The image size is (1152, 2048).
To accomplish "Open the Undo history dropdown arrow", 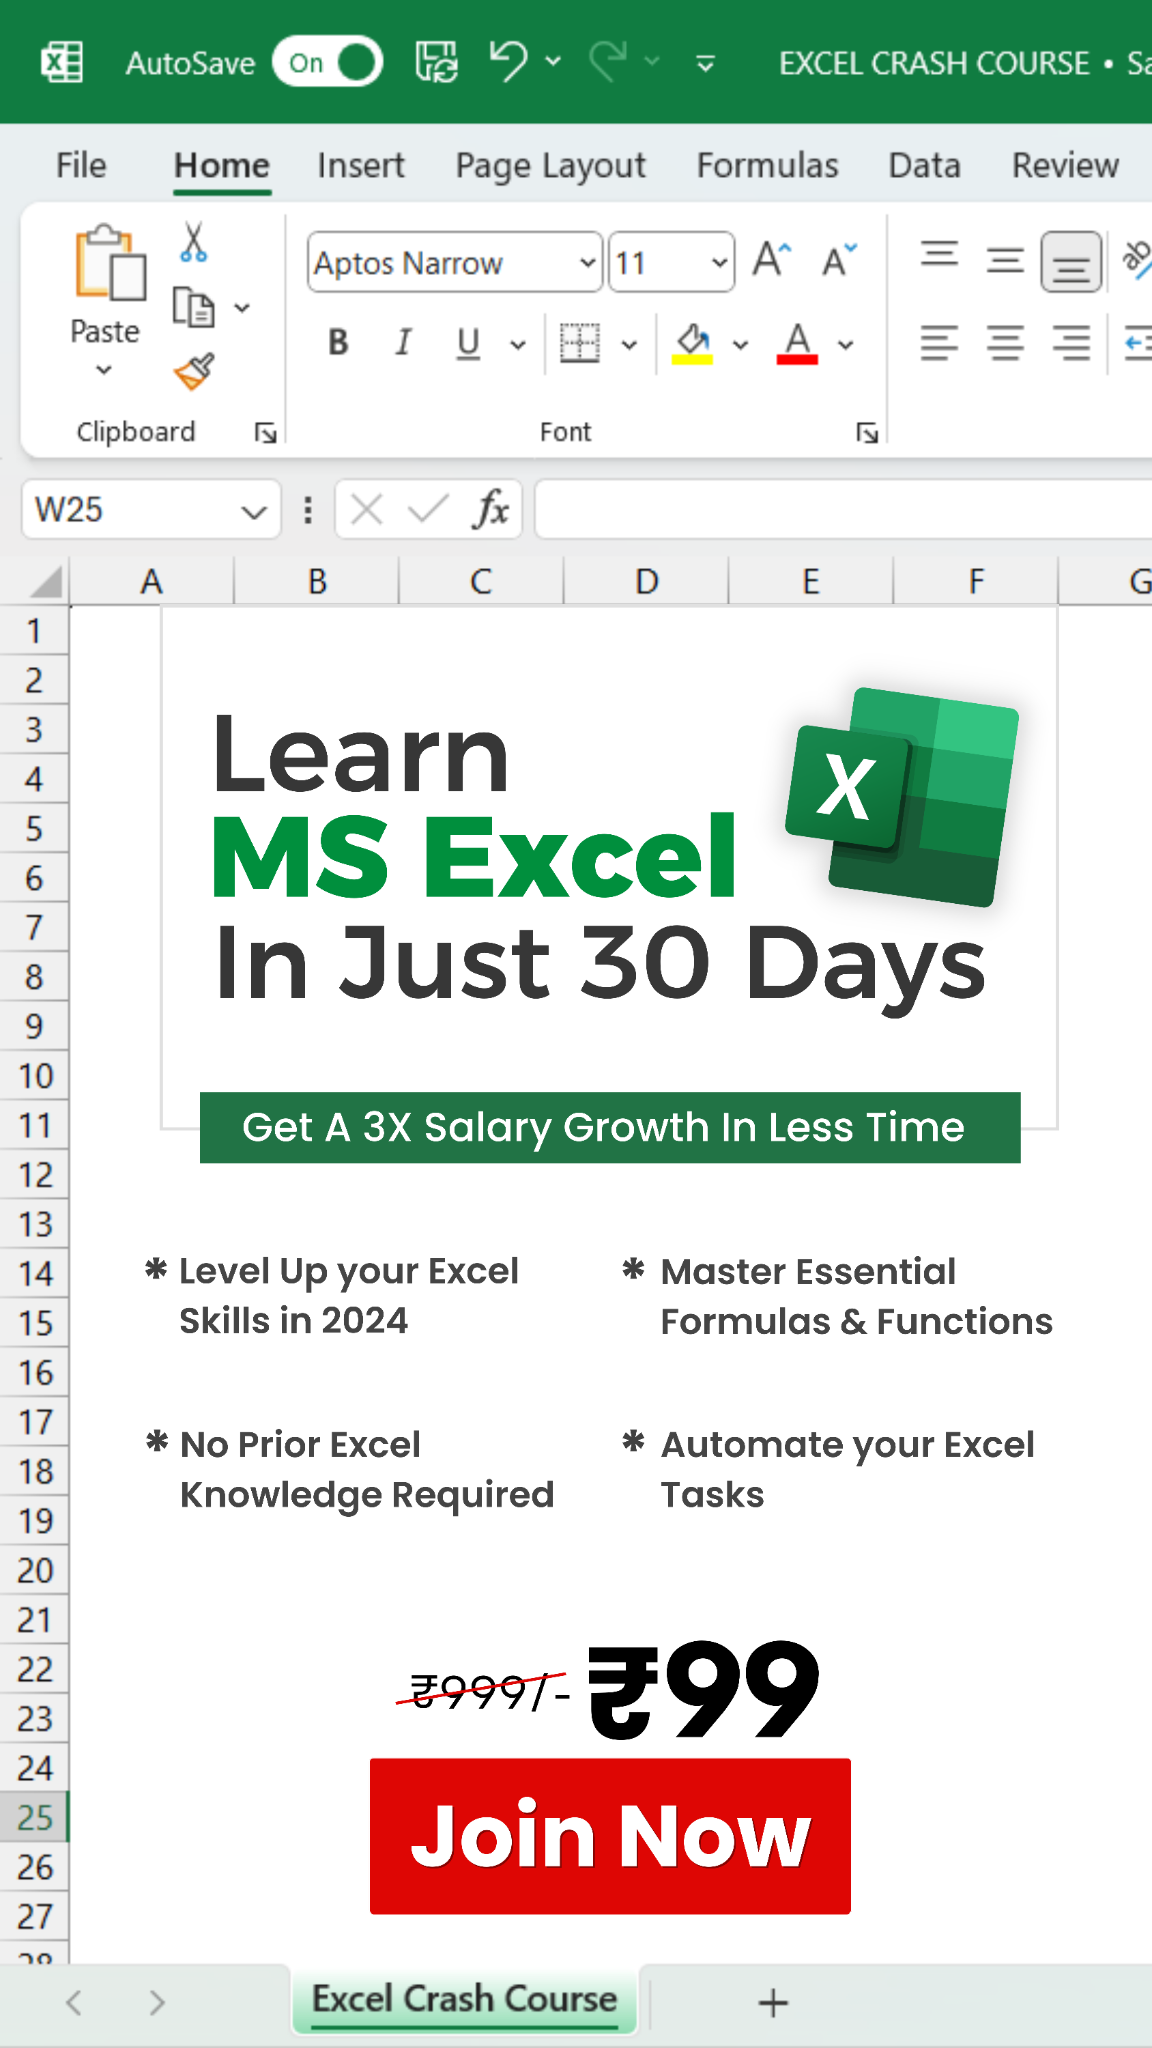I will coord(553,62).
